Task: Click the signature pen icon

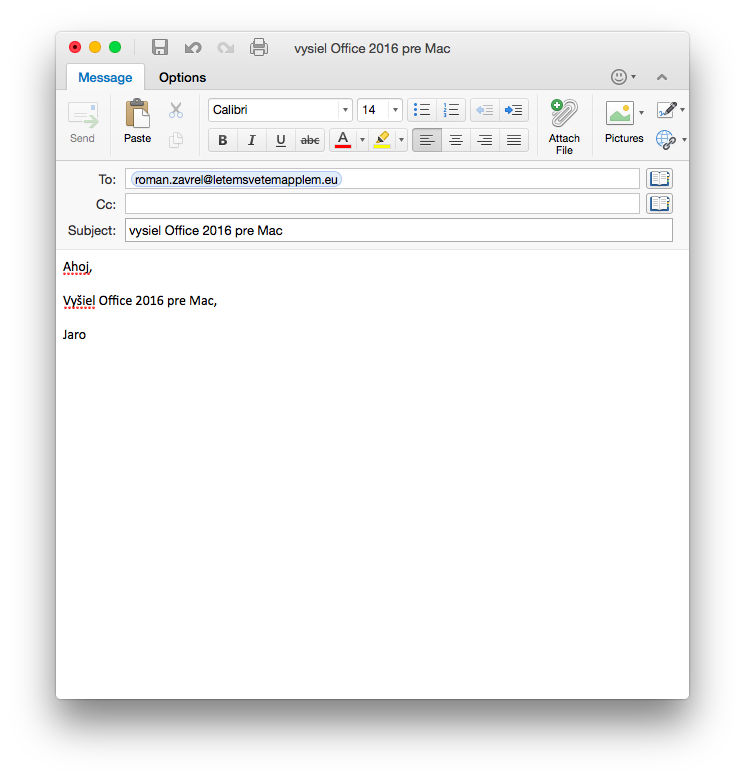Action: coord(667,110)
